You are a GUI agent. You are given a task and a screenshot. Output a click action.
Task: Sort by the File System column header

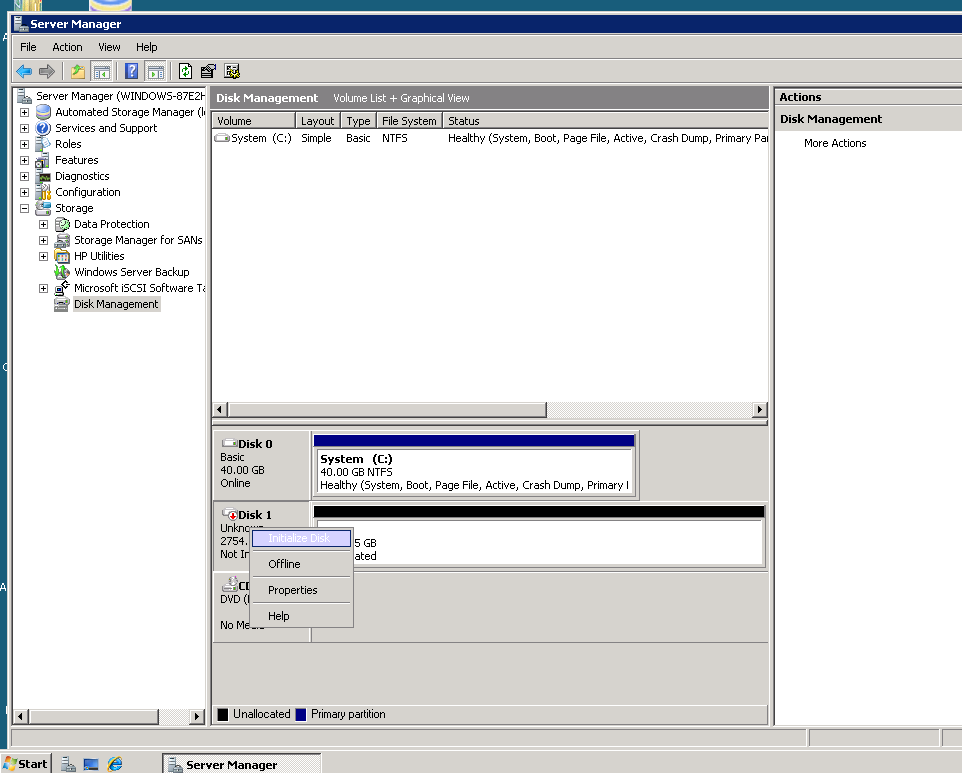[409, 121]
